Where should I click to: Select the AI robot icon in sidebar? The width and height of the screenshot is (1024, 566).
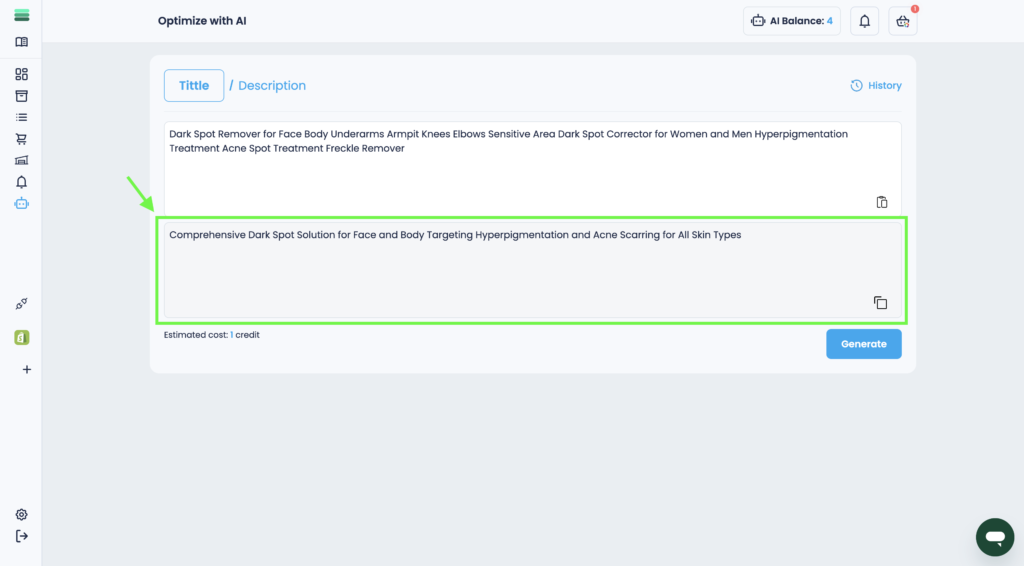click(21, 203)
